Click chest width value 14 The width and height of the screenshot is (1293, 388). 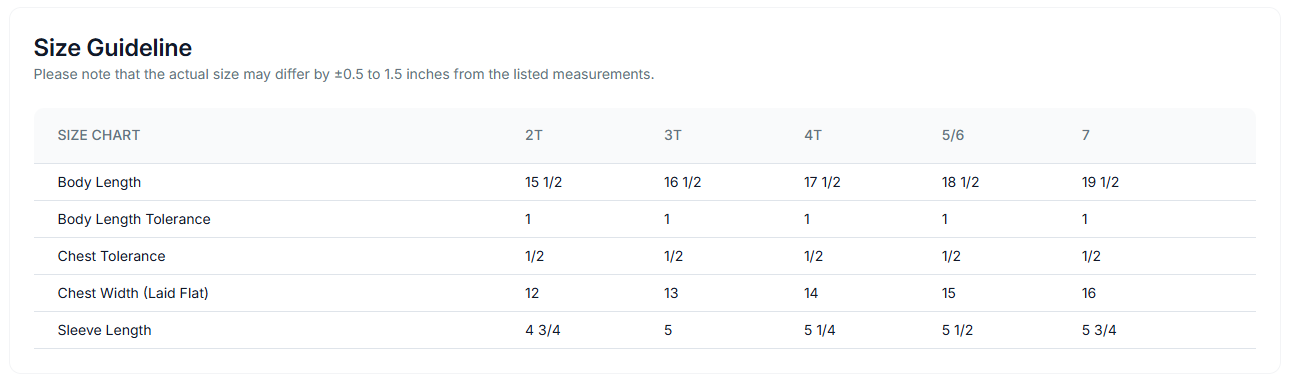pos(812,293)
